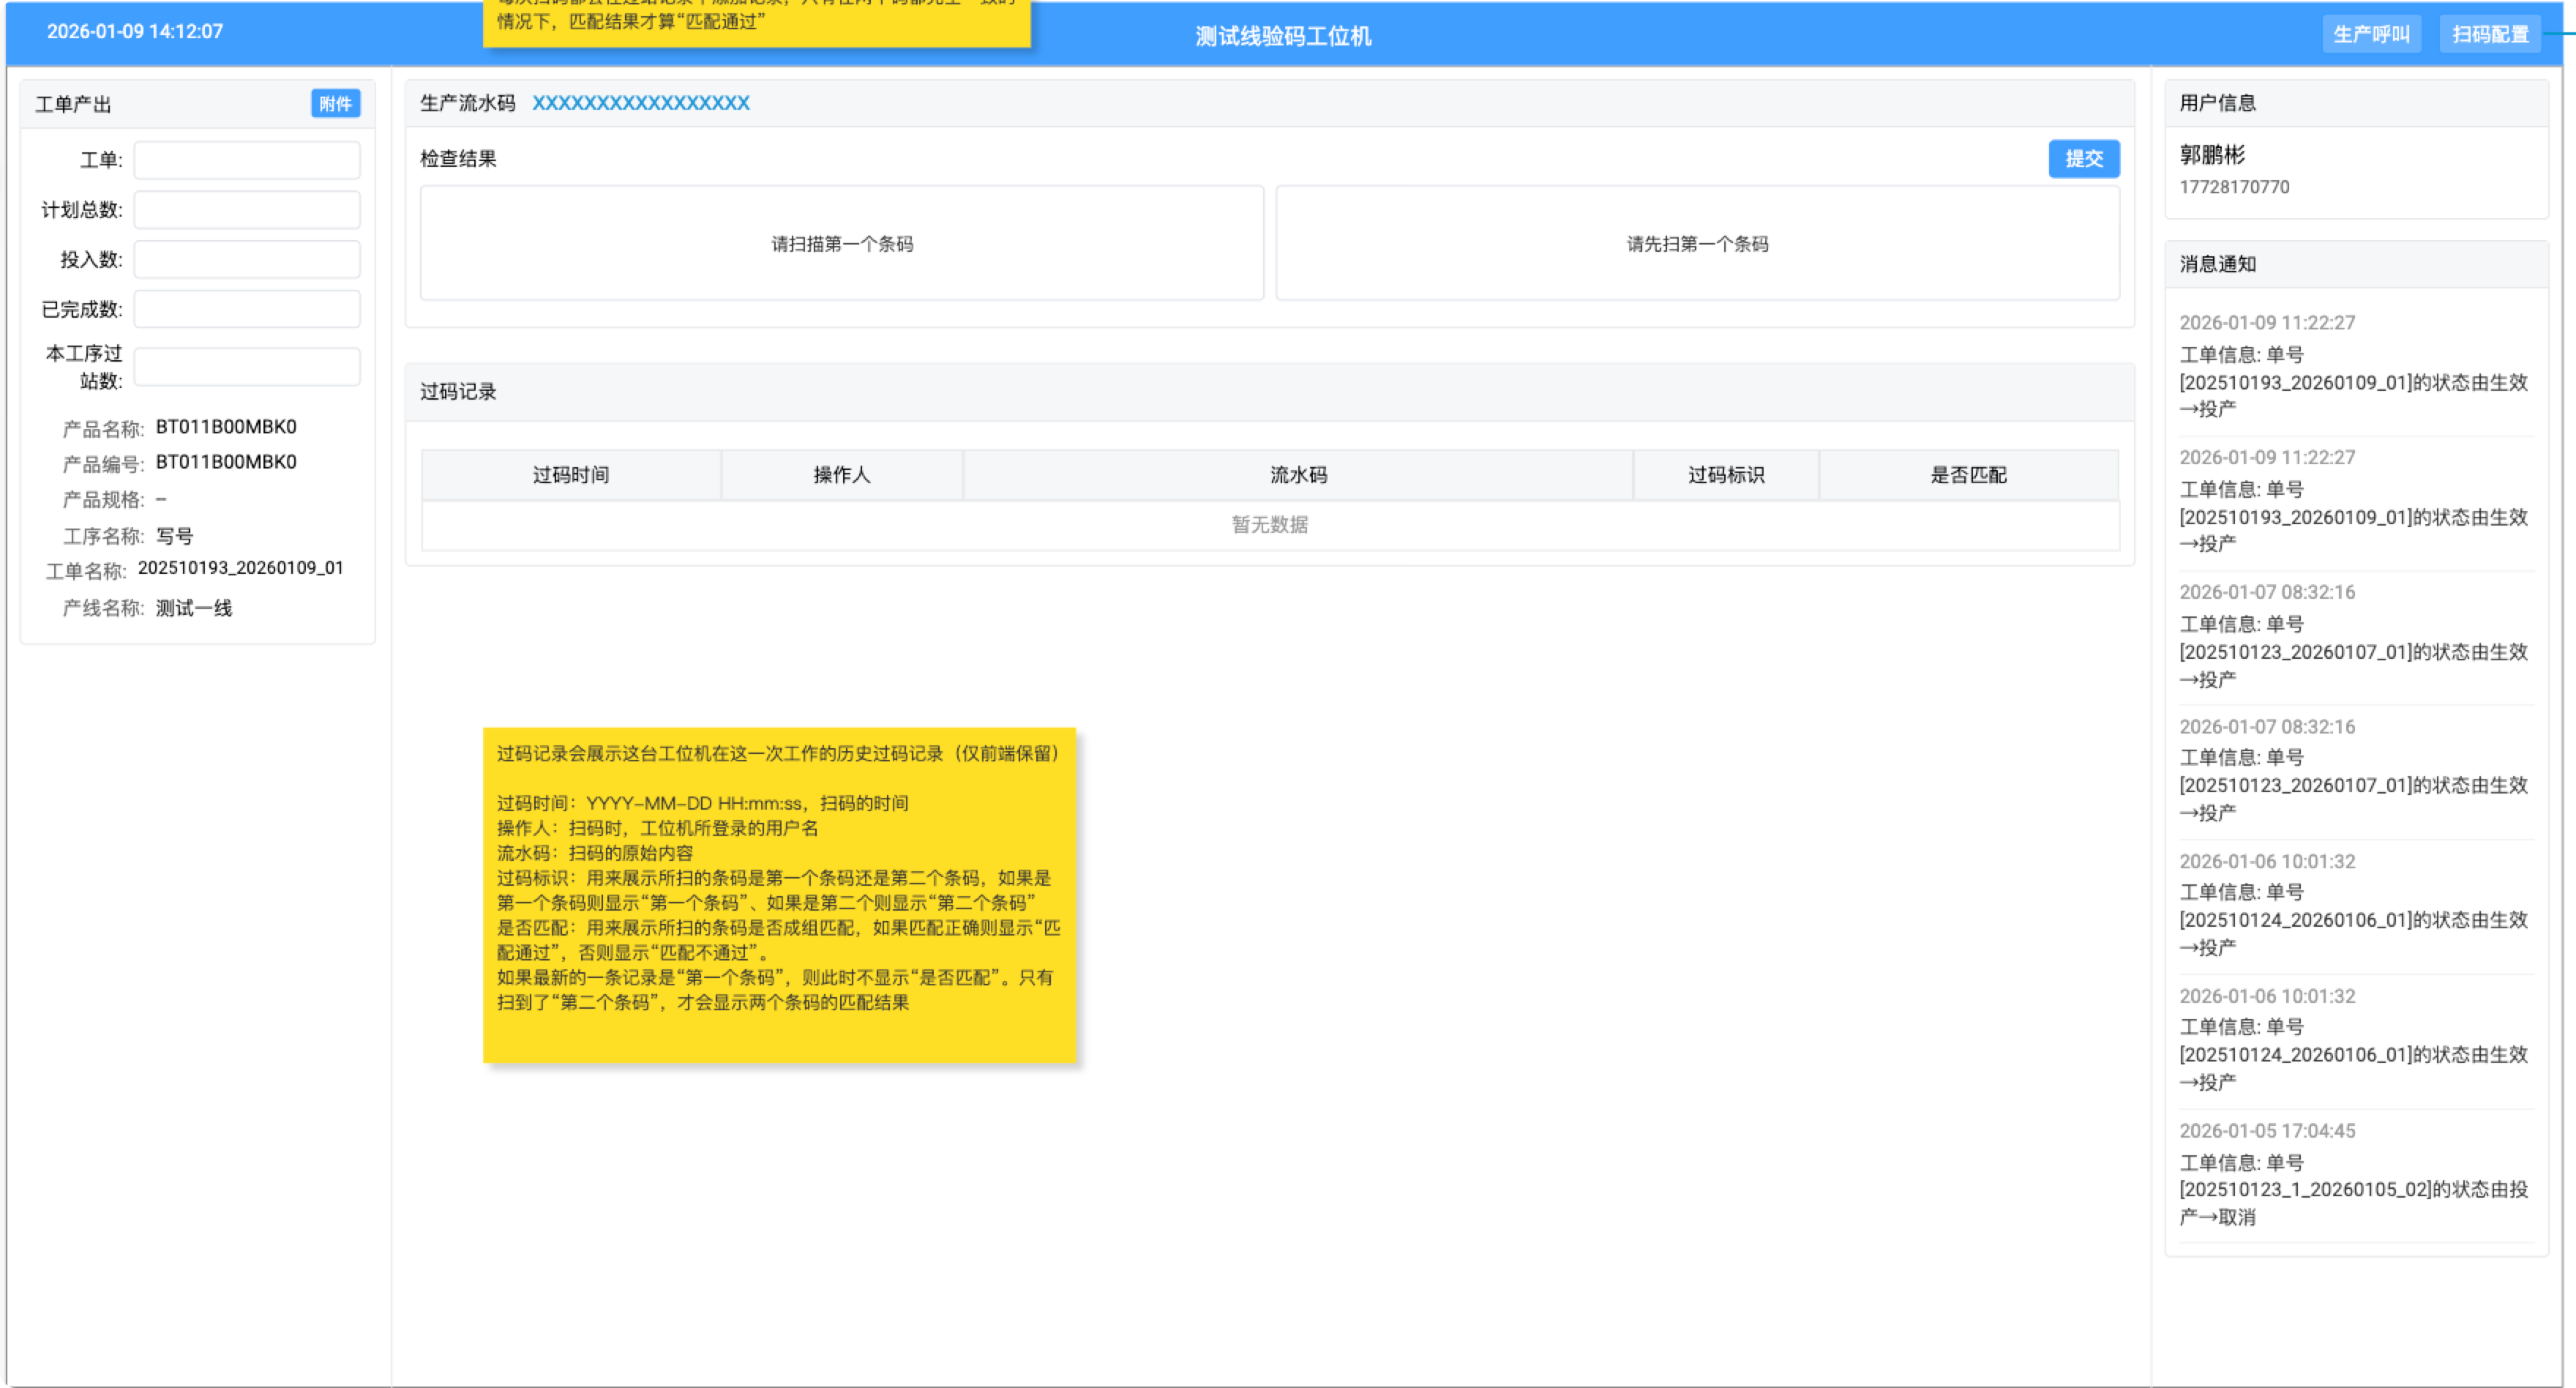Click the 操作人 column header
This screenshot has height=1388, width=2576.
(x=841, y=475)
